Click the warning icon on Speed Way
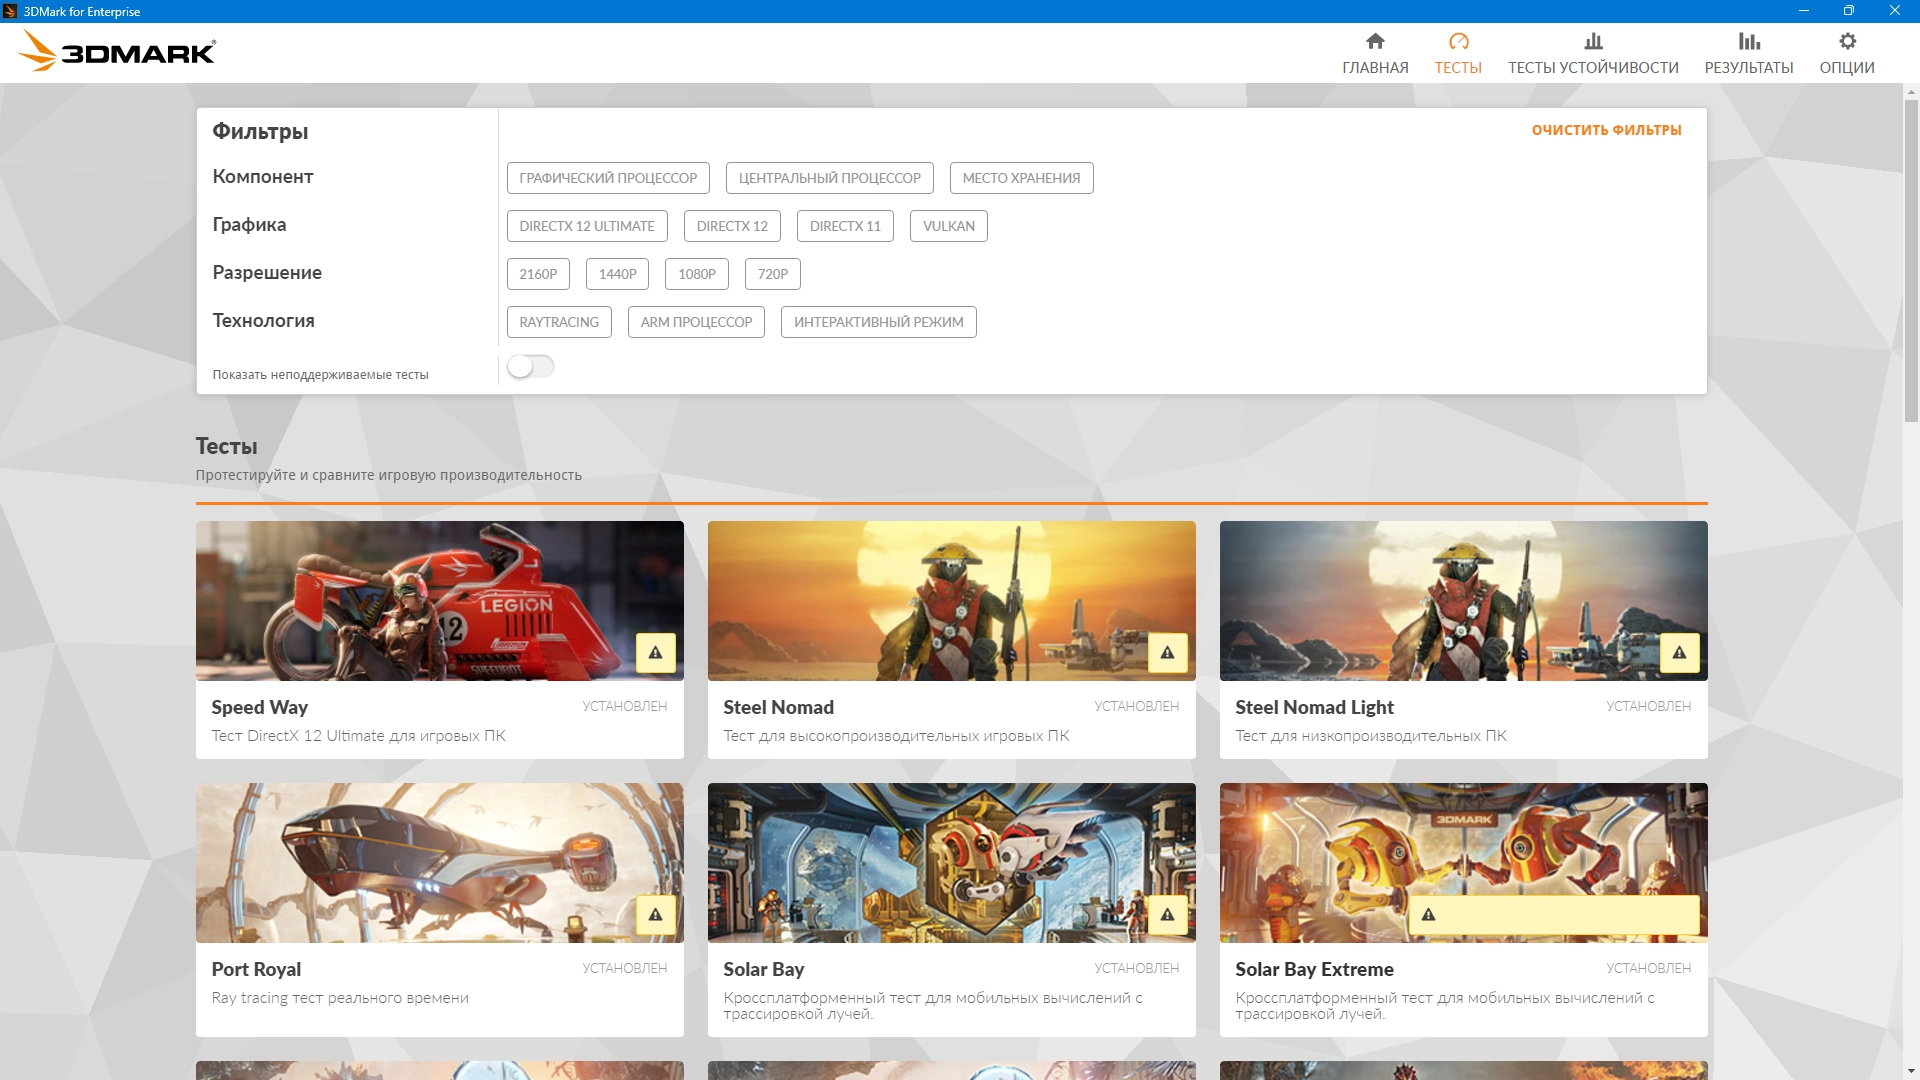This screenshot has height=1080, width=1920. click(656, 653)
